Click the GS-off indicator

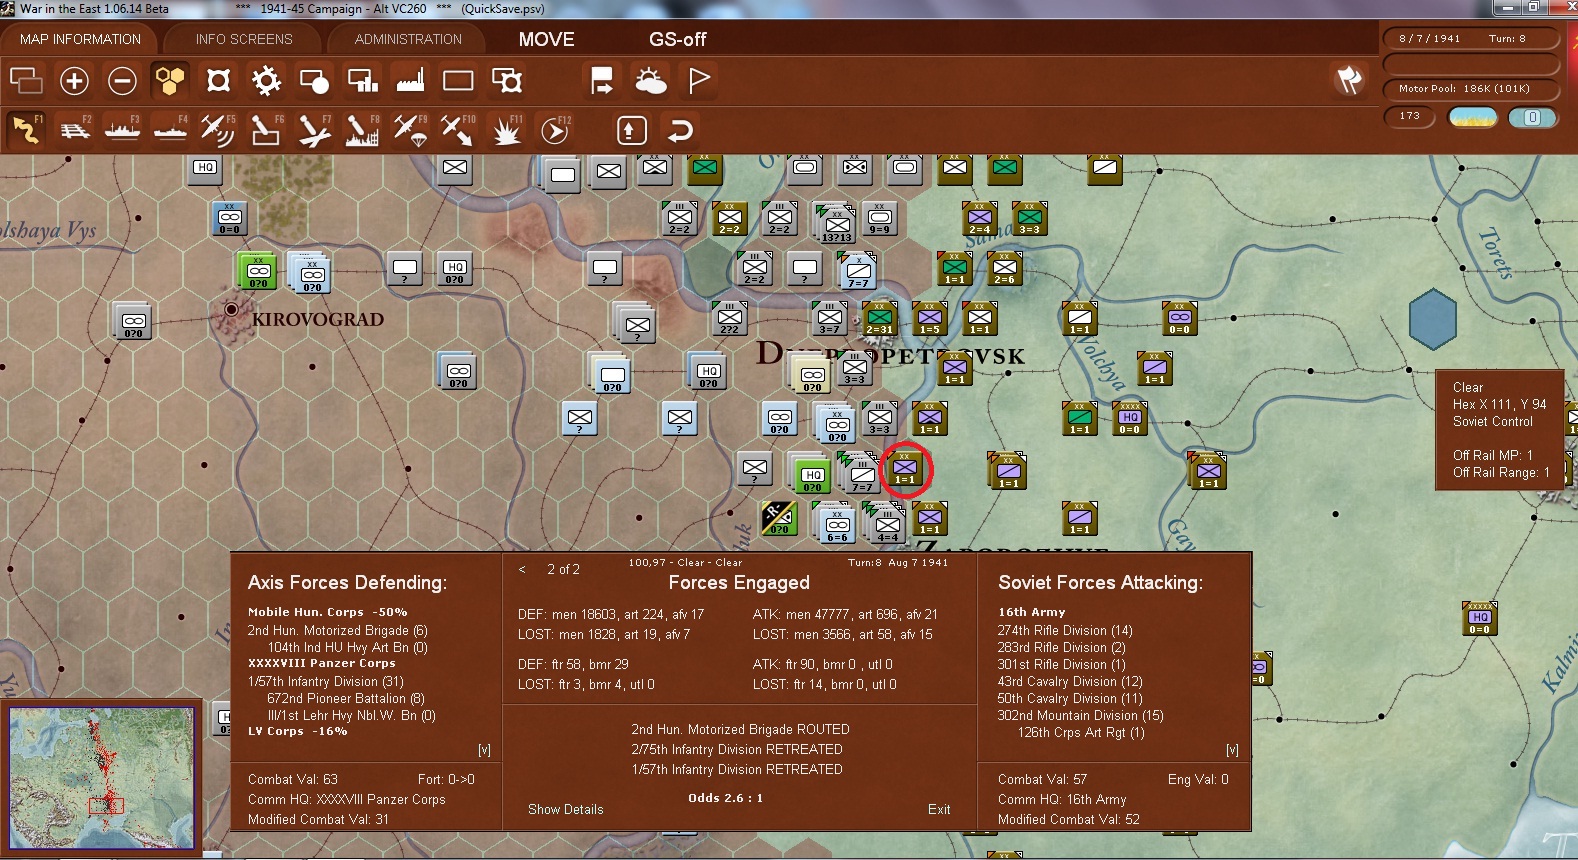coord(677,39)
